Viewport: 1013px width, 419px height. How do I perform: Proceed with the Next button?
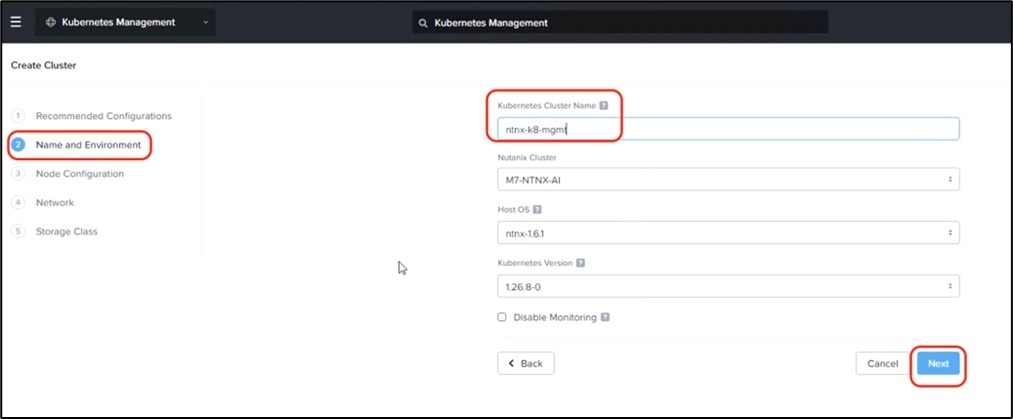pos(938,363)
